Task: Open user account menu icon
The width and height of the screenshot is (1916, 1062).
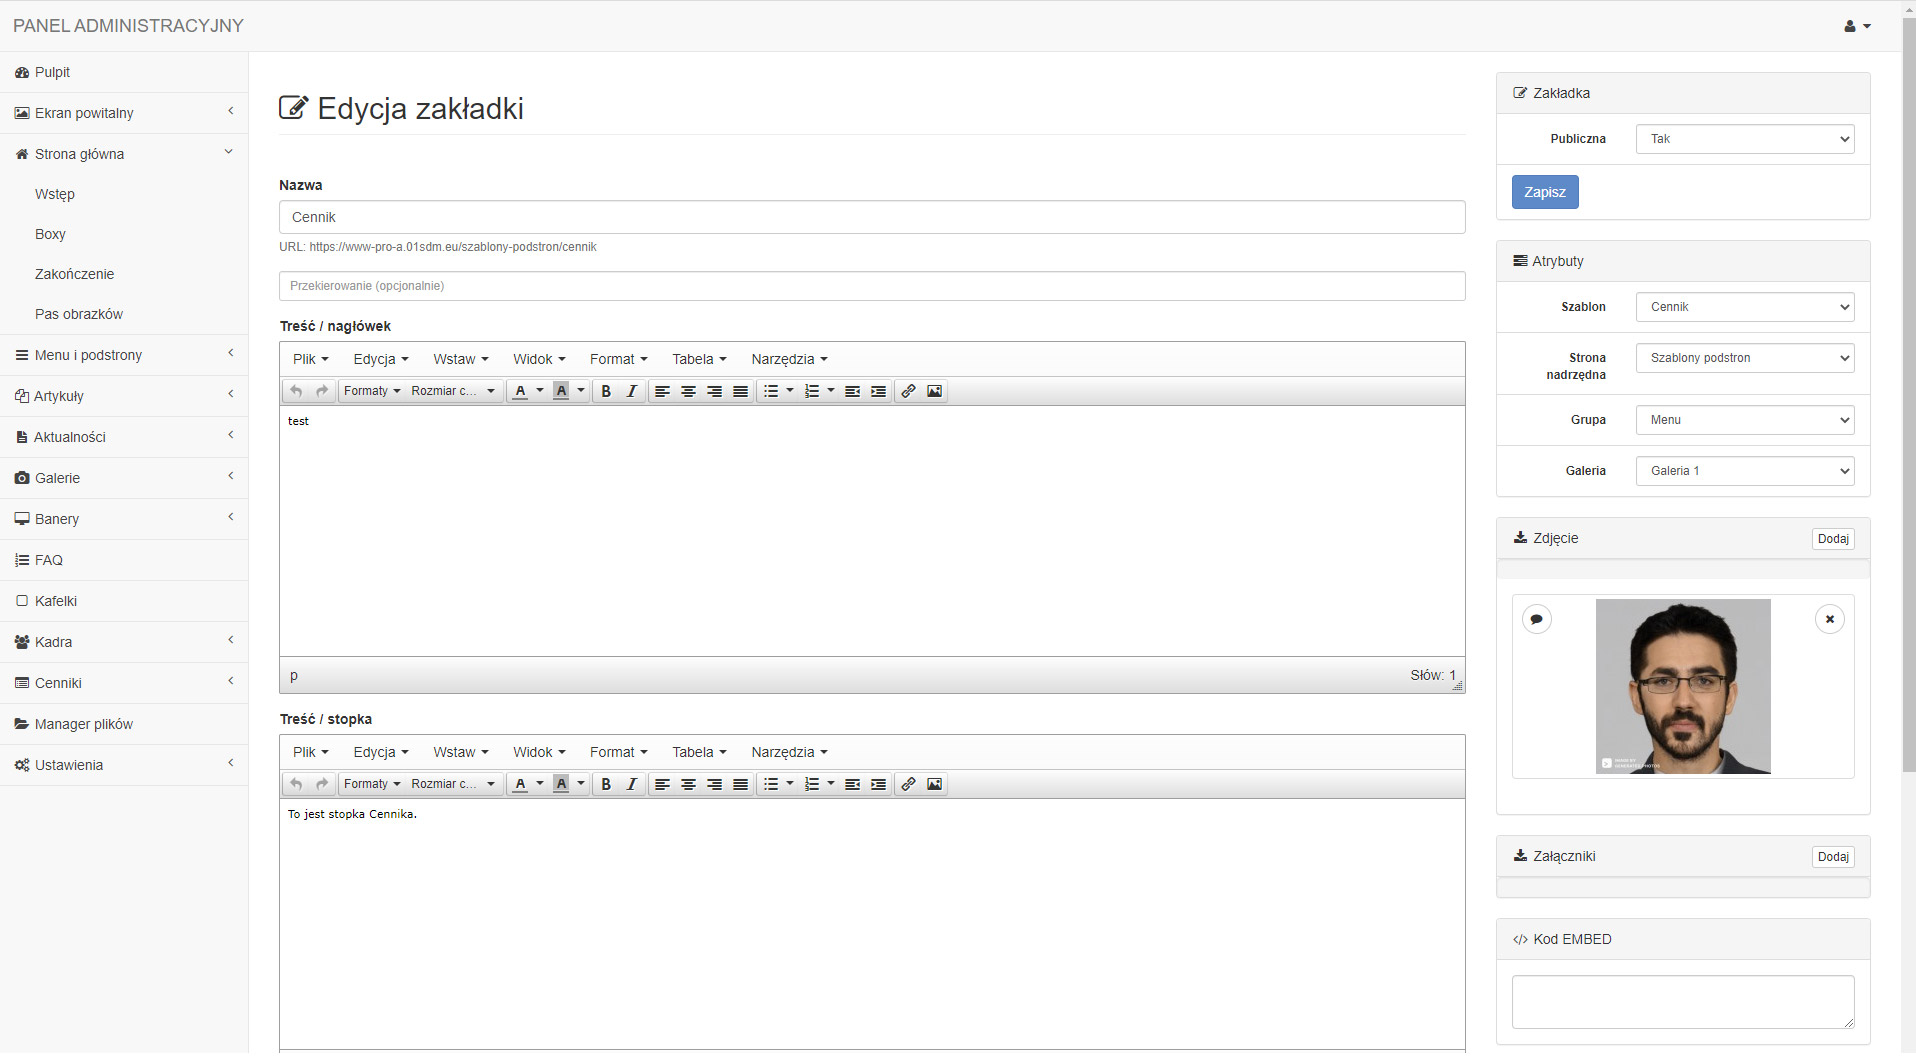Action: coord(1856,26)
